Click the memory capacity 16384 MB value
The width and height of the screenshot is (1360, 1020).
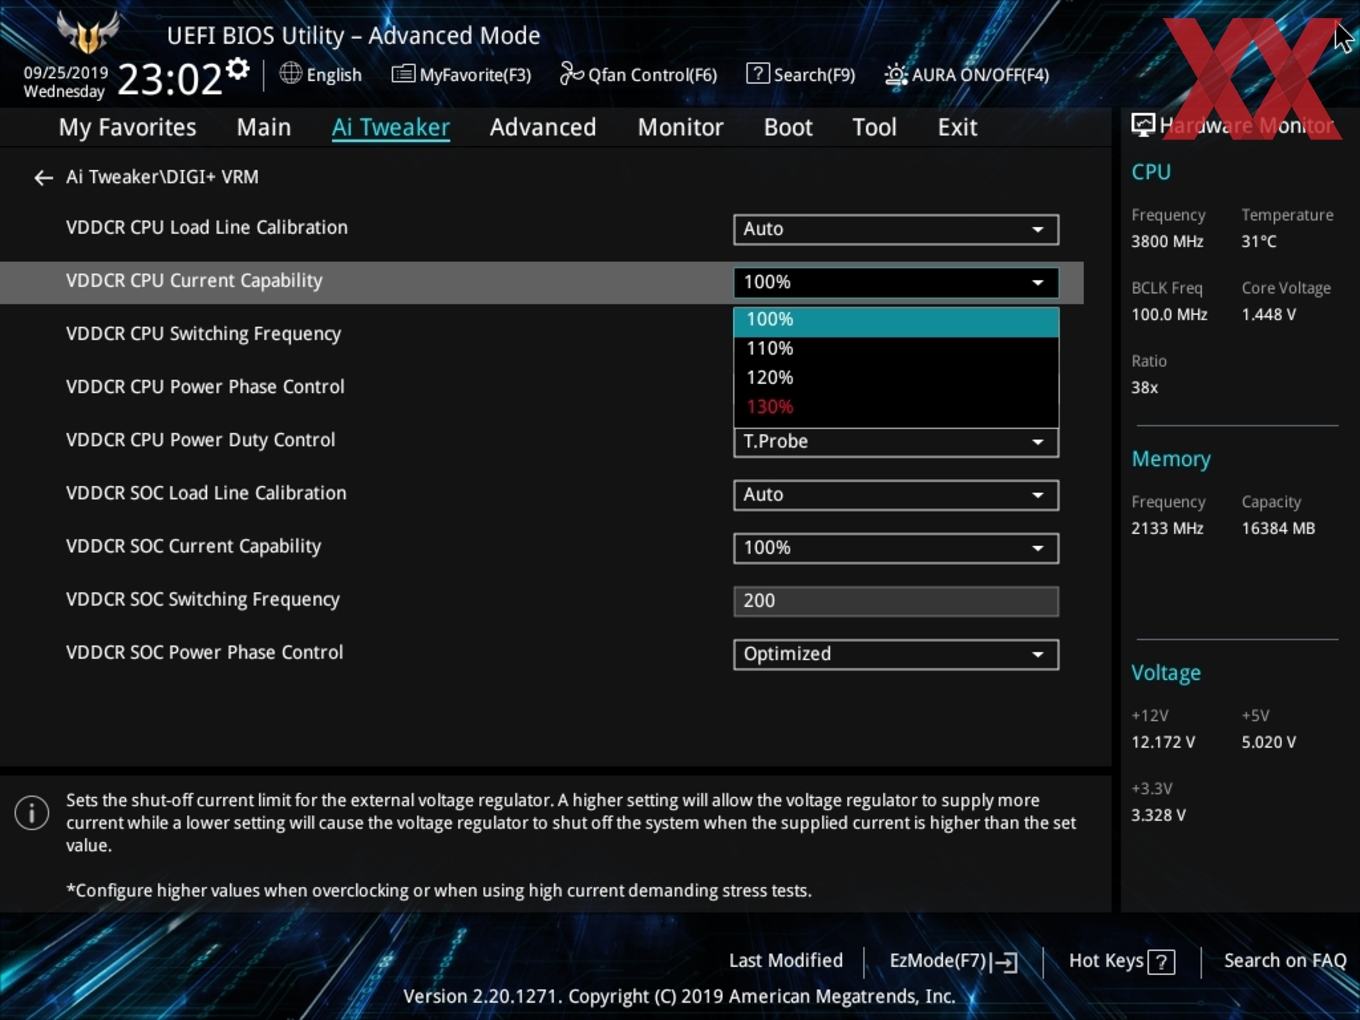pos(1278,529)
